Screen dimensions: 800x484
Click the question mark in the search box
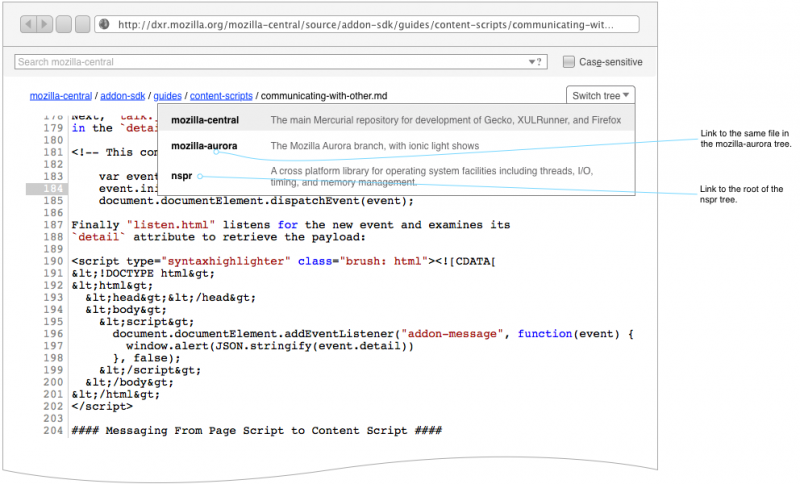[x=539, y=62]
